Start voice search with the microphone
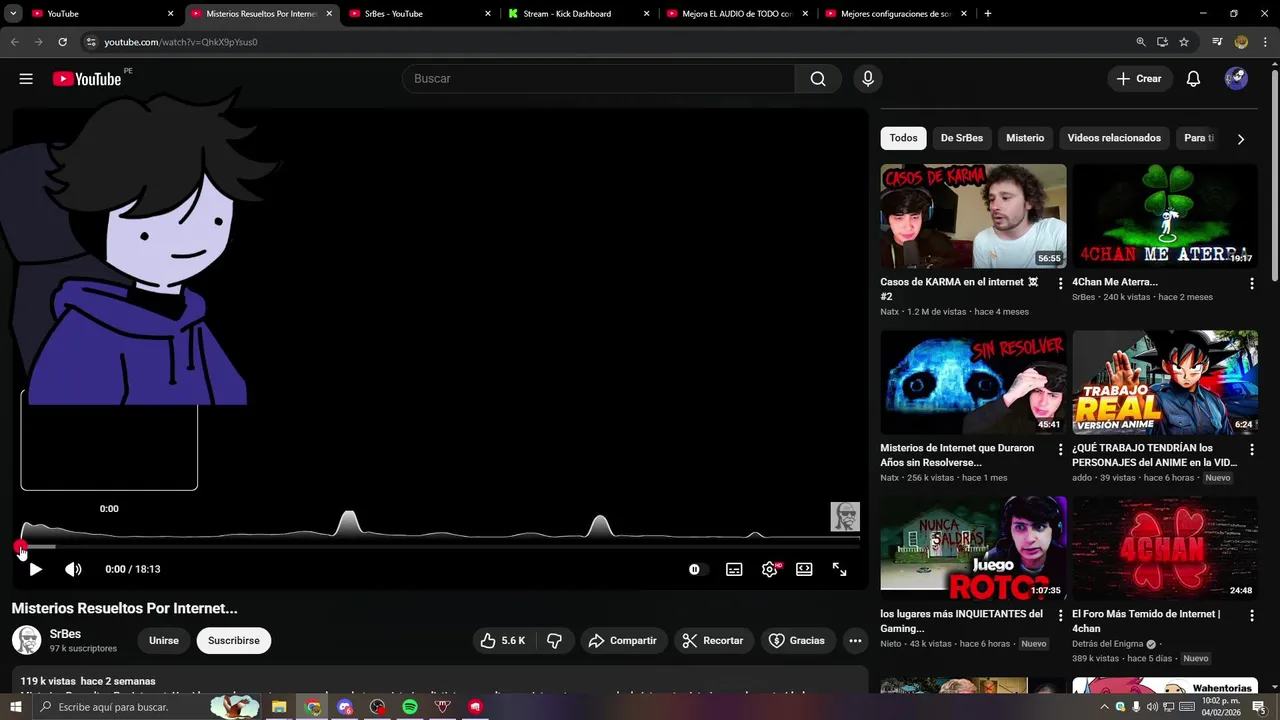Image resolution: width=1280 pixels, height=720 pixels. tap(867, 79)
